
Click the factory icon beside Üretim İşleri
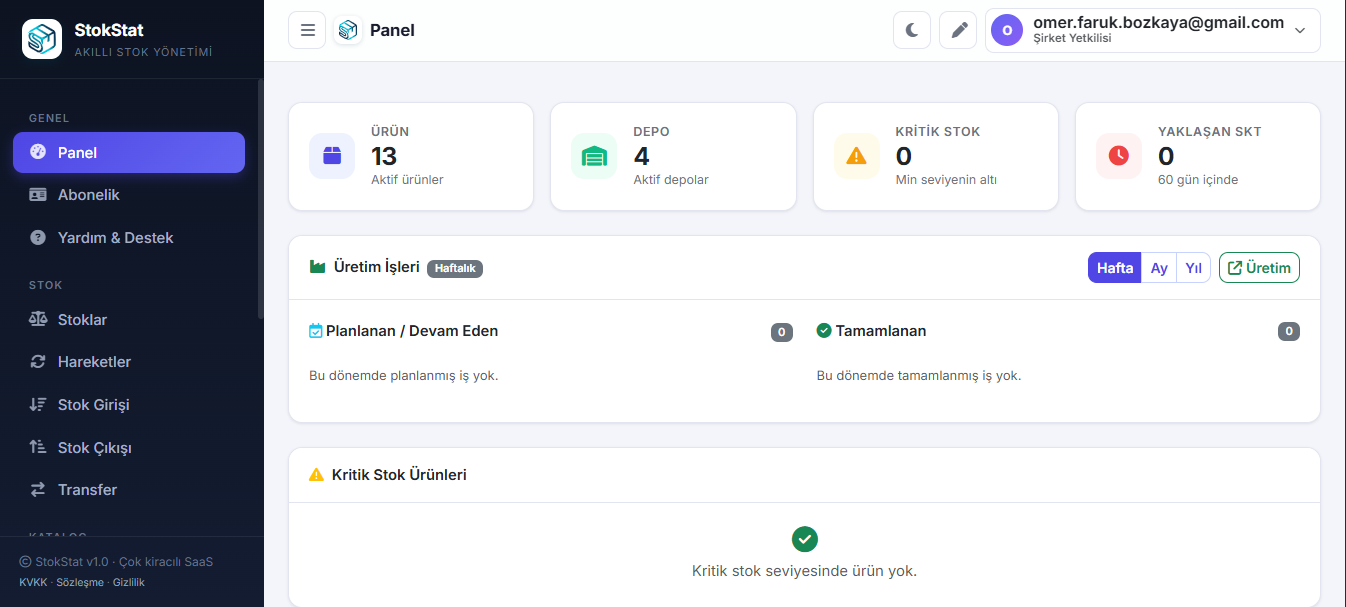click(x=318, y=267)
